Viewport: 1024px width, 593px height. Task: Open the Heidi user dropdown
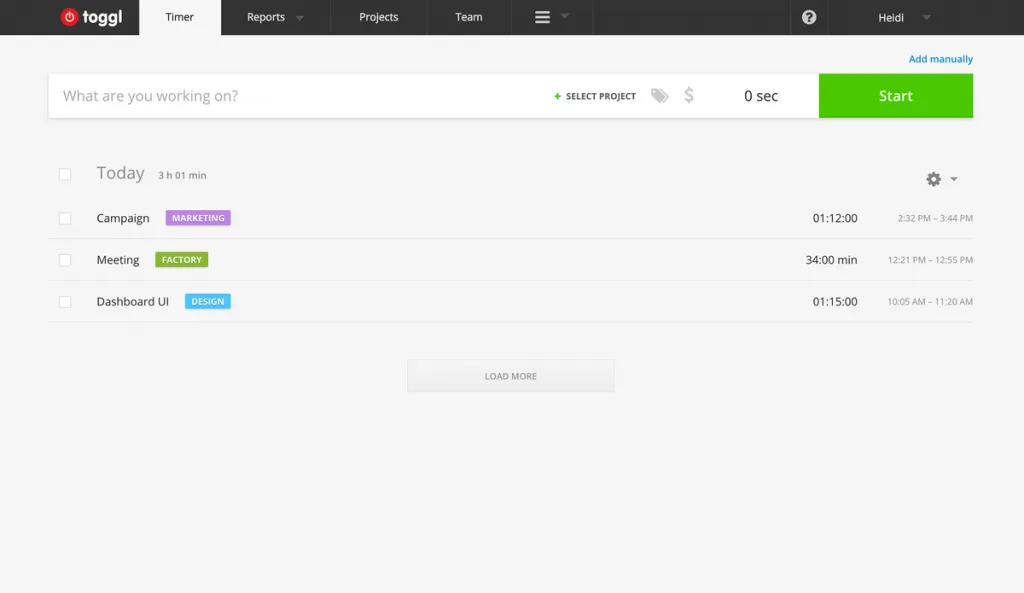click(904, 18)
